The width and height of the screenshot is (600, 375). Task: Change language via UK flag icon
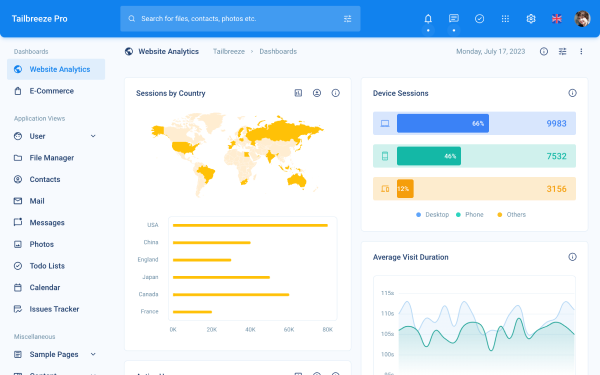tap(557, 18)
